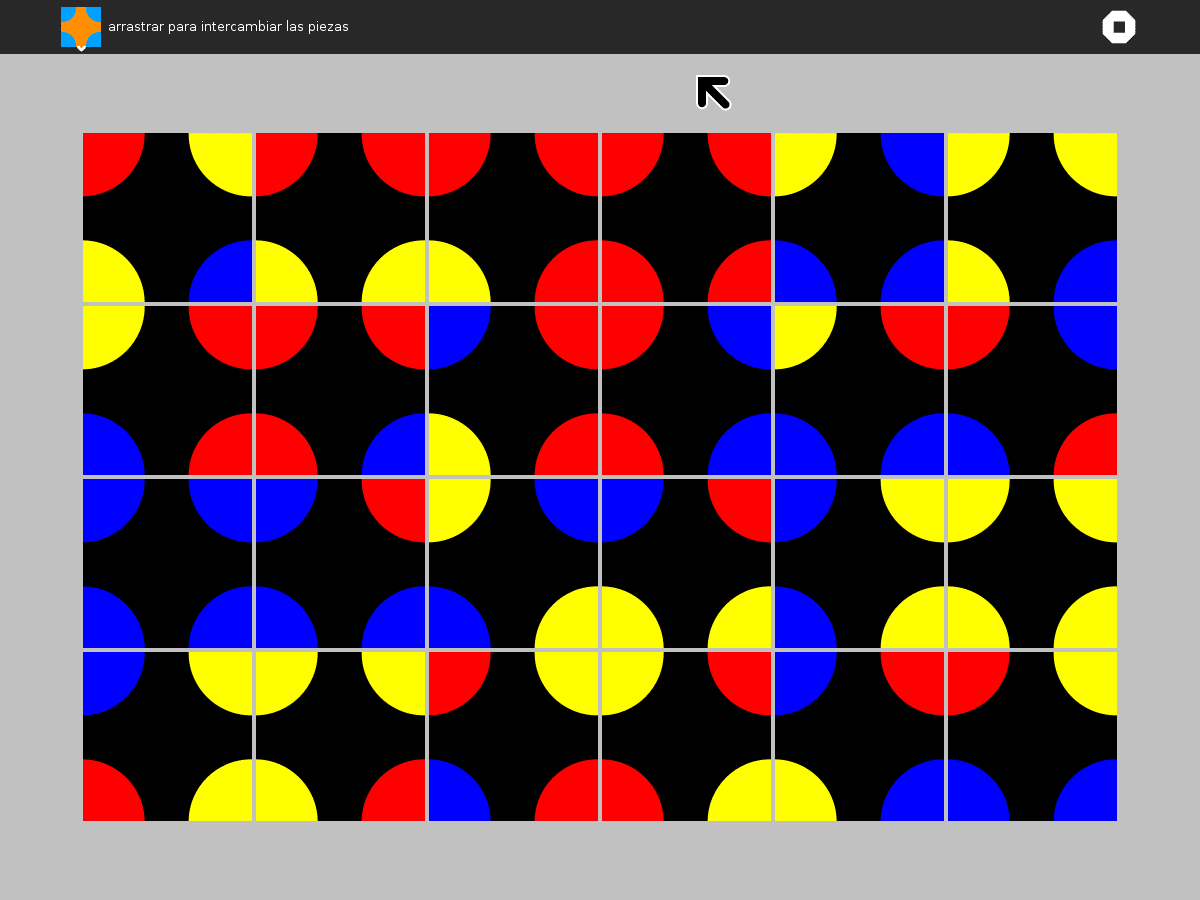Click the text "arrastrar para intercambiar las piezas"

pyautogui.click(x=228, y=27)
